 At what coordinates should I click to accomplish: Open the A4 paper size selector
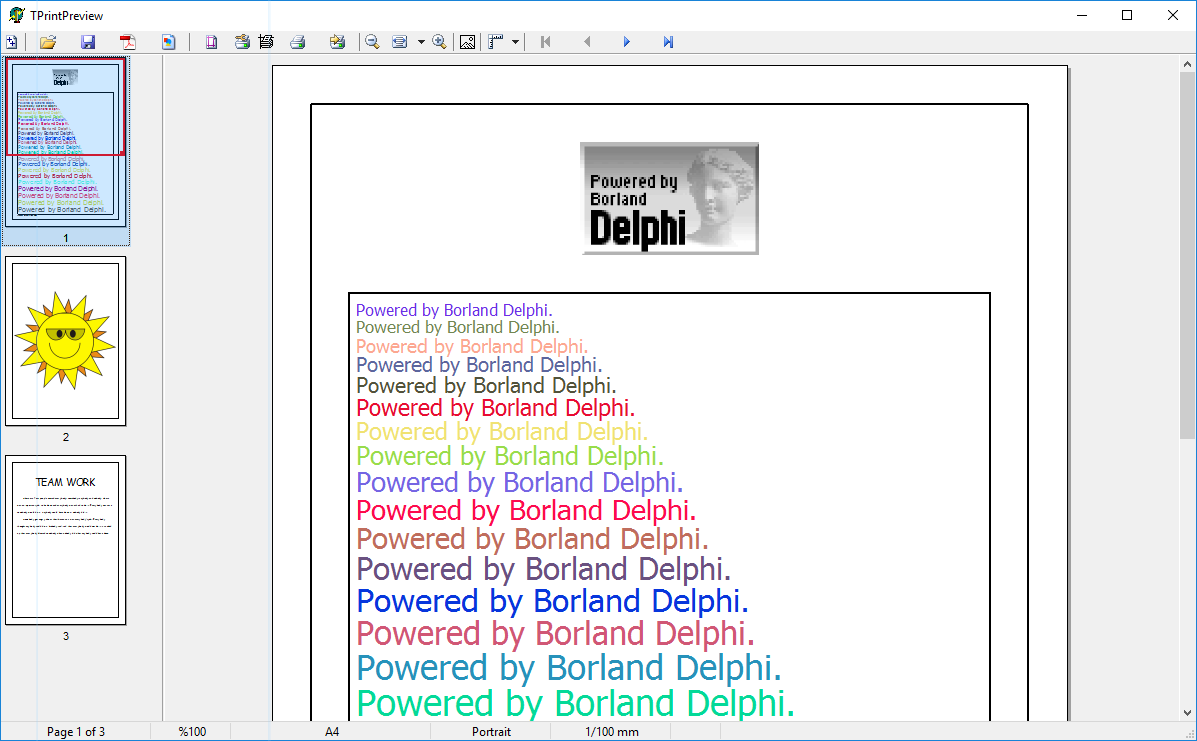click(x=330, y=731)
